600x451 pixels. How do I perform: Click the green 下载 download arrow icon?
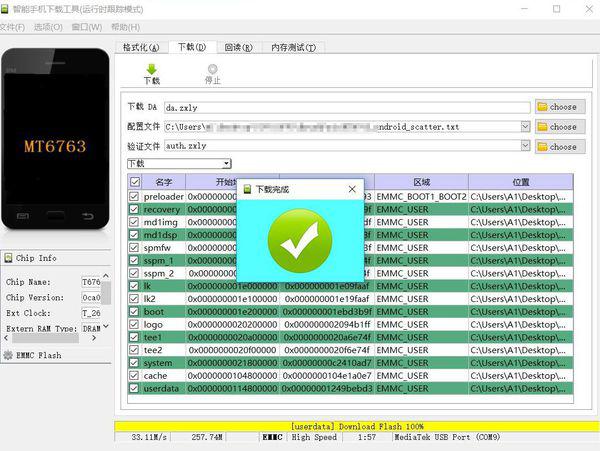click(x=151, y=68)
